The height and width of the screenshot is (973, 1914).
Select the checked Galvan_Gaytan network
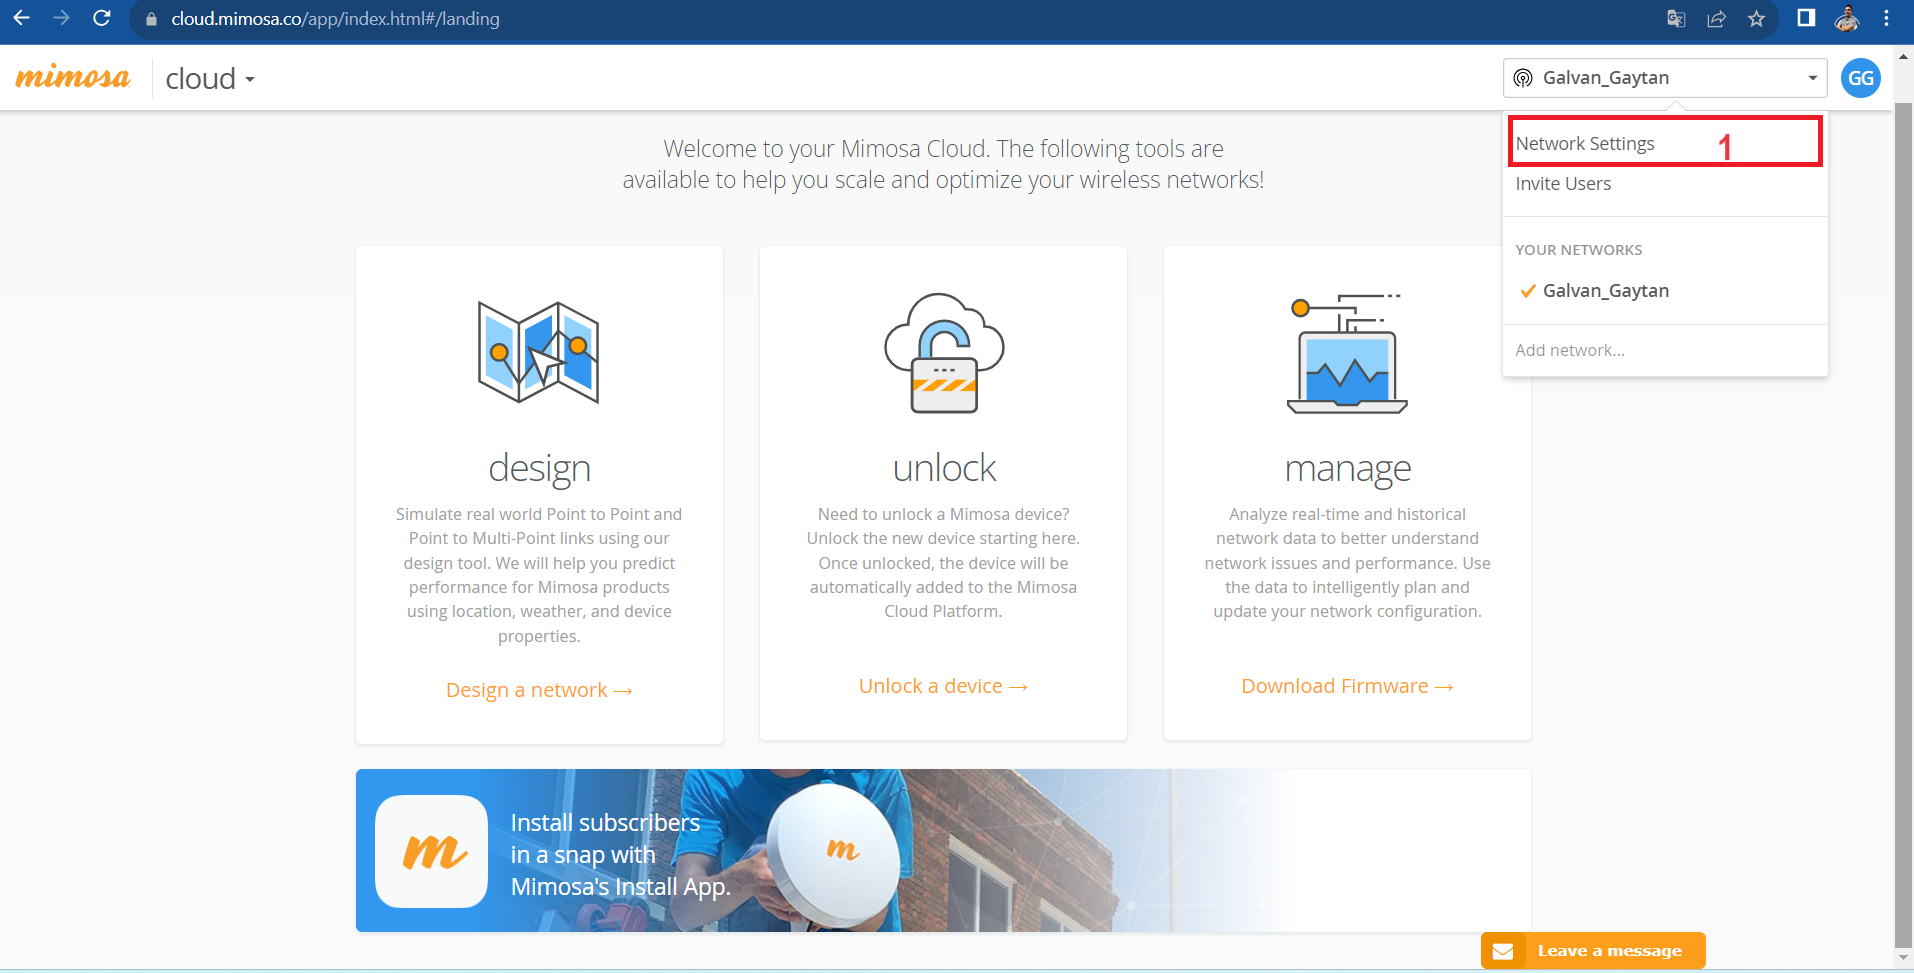pos(1604,291)
